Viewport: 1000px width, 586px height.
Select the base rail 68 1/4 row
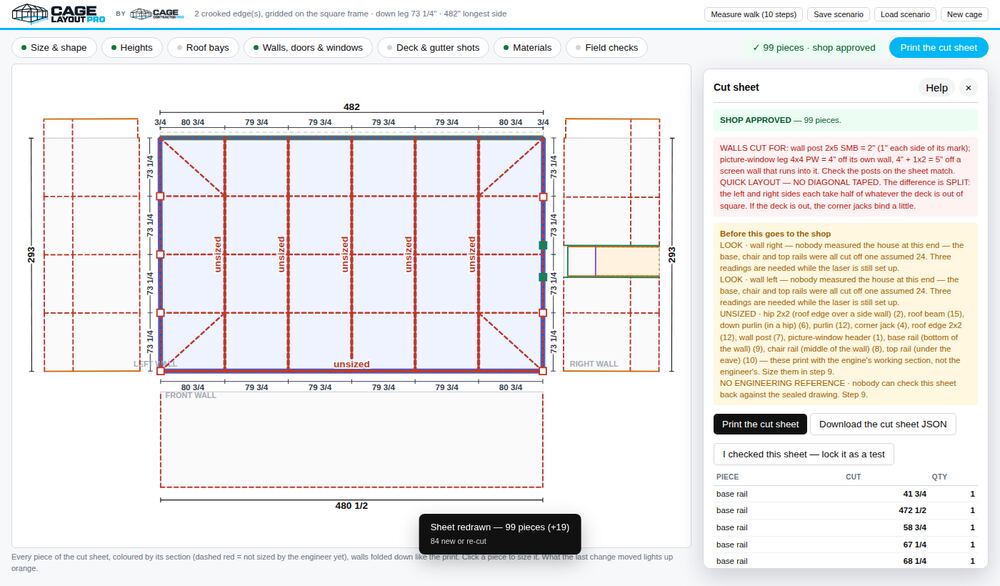coord(845,561)
